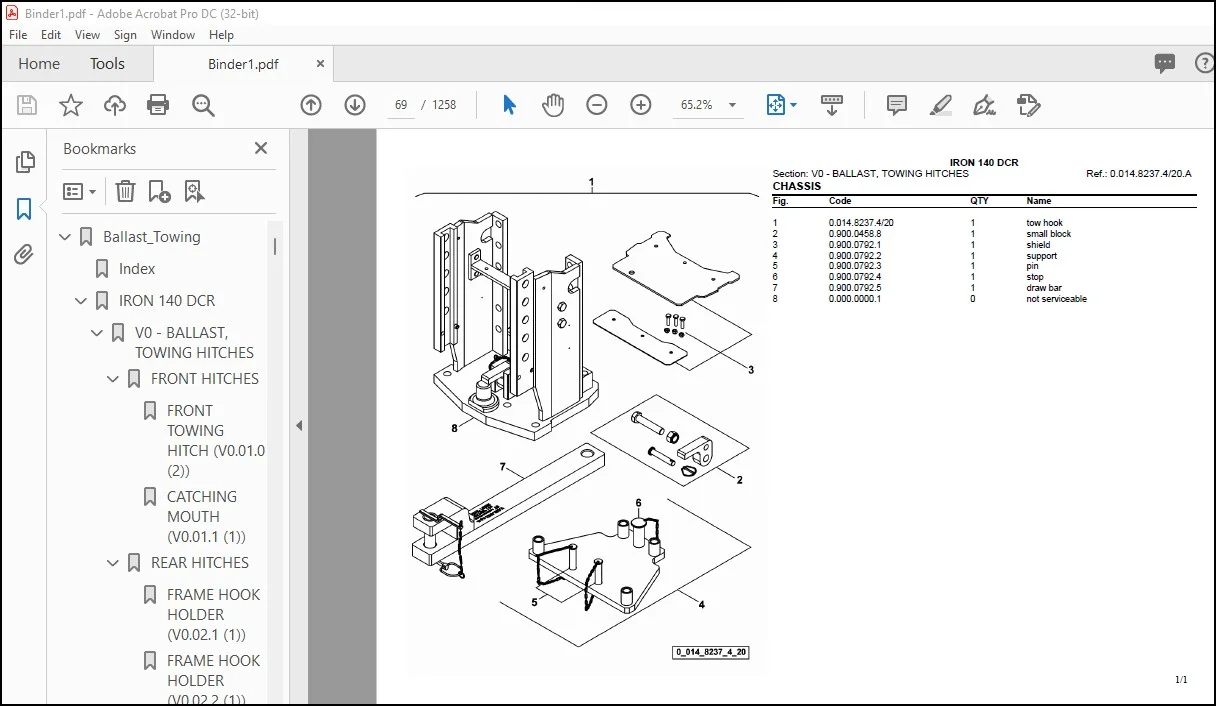Open FRONT TOWING HITCH (V0.01.0) bookmark

point(216,440)
